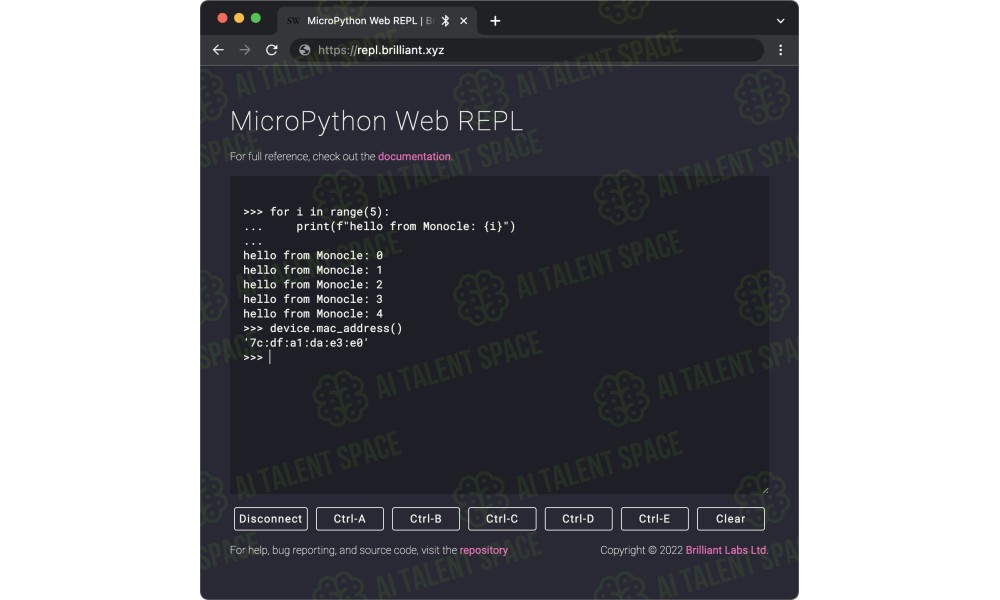Click the browser forward arrow
1000x600 pixels.
point(245,50)
